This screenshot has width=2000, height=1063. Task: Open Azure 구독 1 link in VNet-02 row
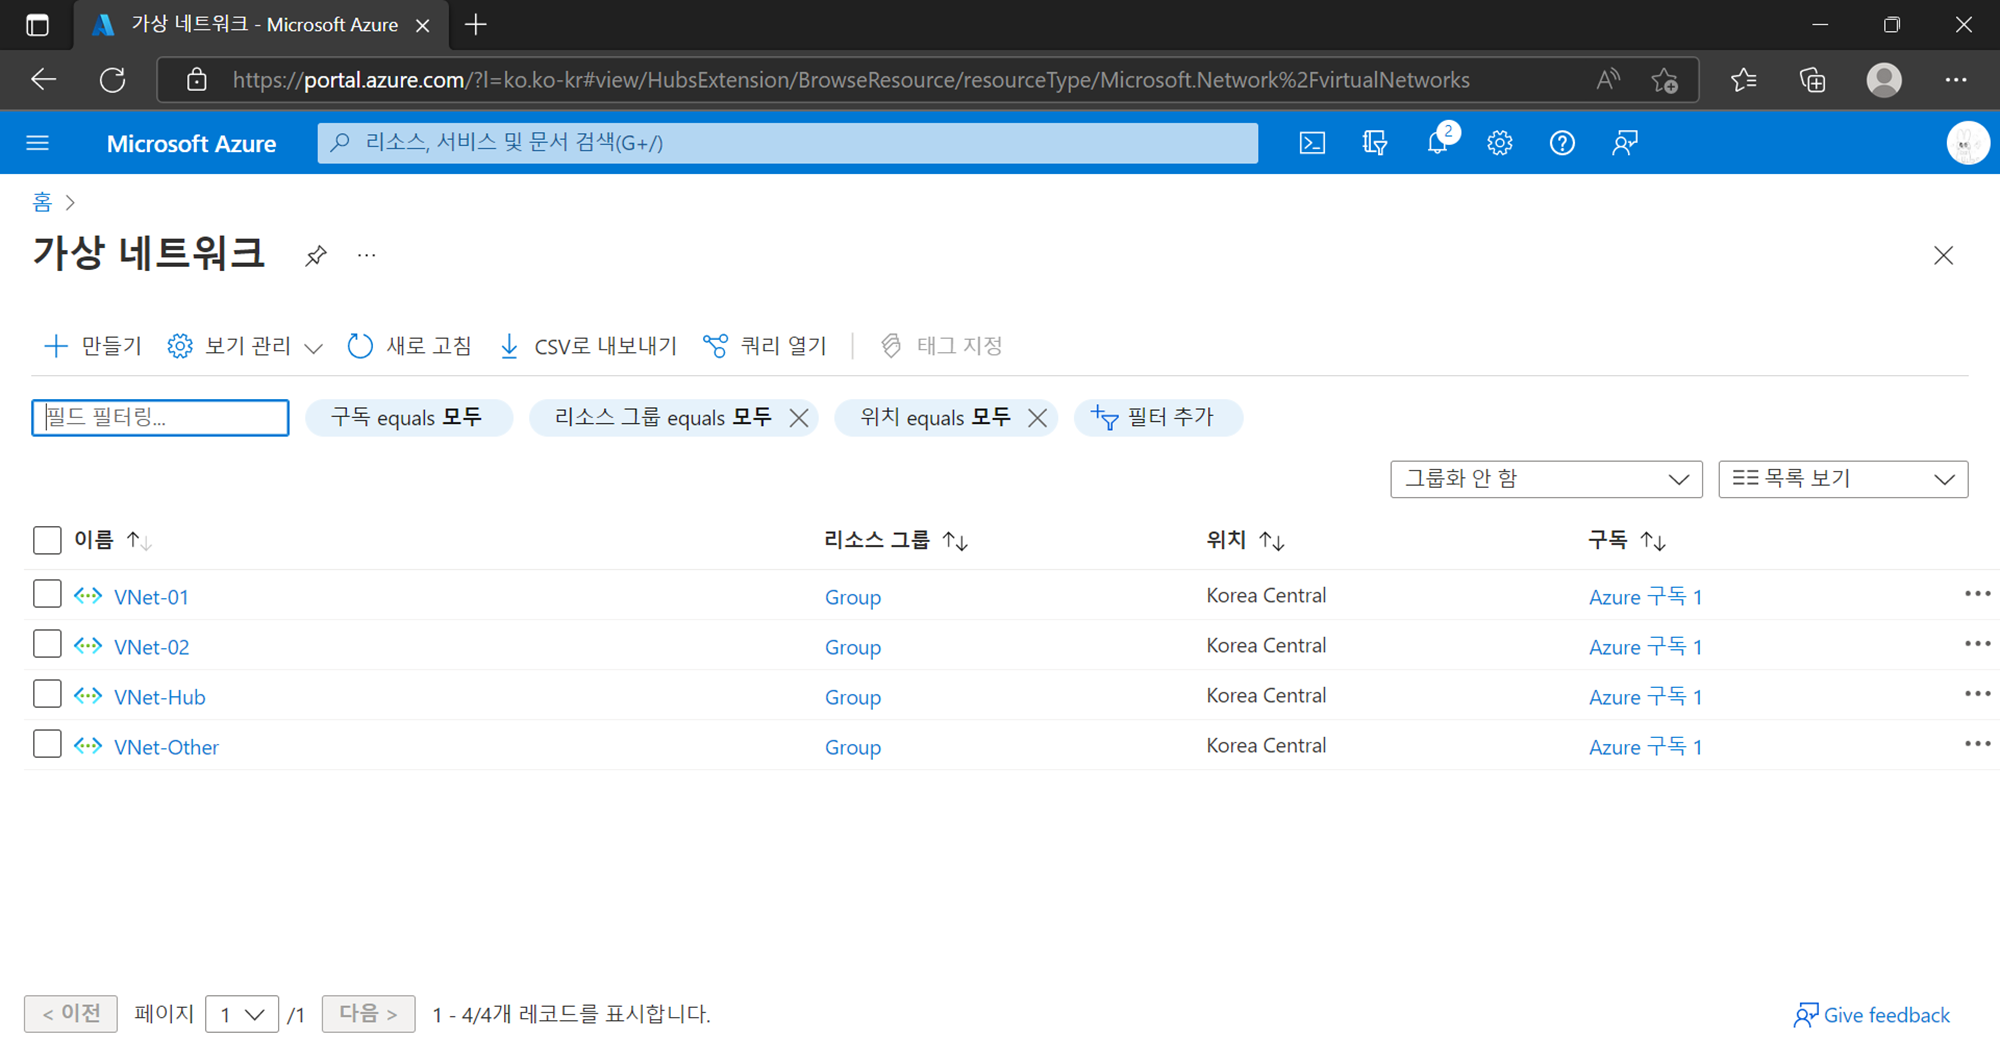[x=1645, y=647]
